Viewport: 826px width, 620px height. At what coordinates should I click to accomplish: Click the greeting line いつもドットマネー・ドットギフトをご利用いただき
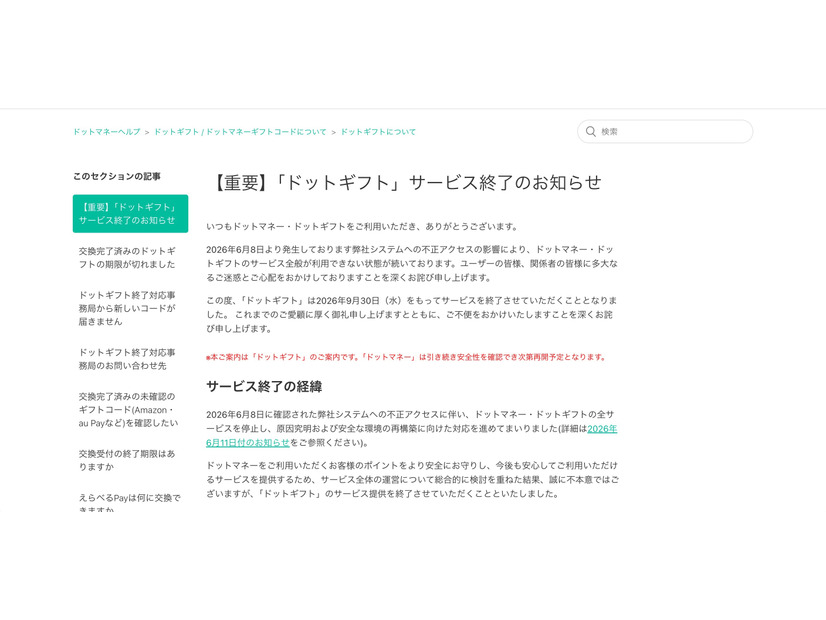pyautogui.click(x=363, y=227)
